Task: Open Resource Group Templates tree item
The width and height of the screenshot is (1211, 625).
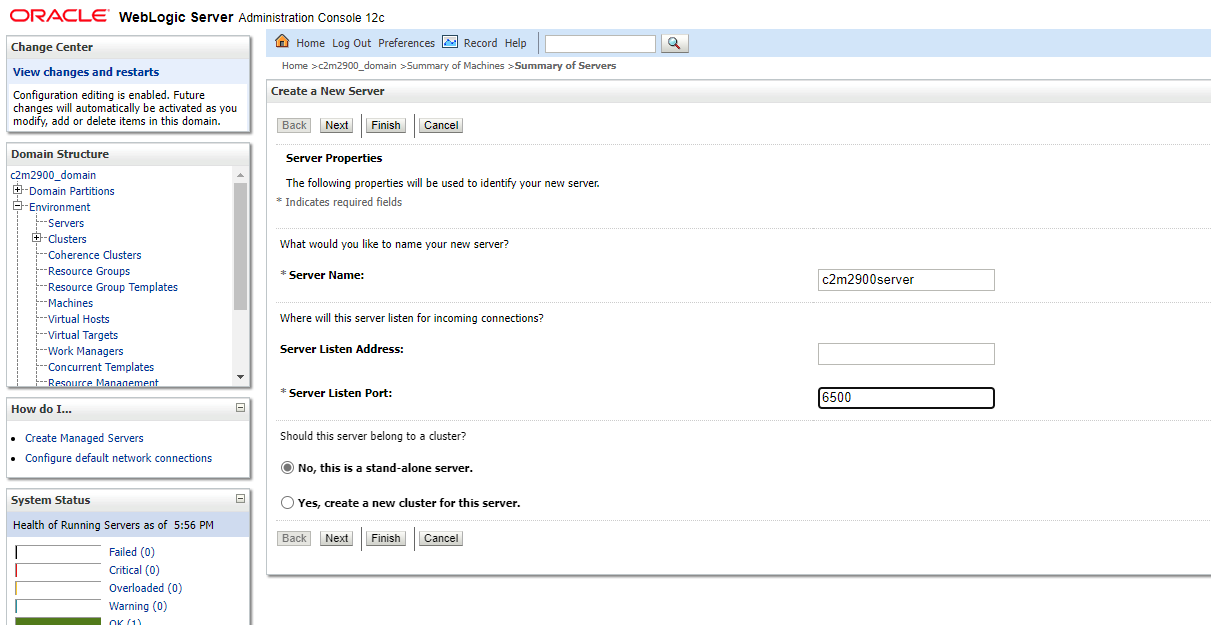Action: click(113, 287)
